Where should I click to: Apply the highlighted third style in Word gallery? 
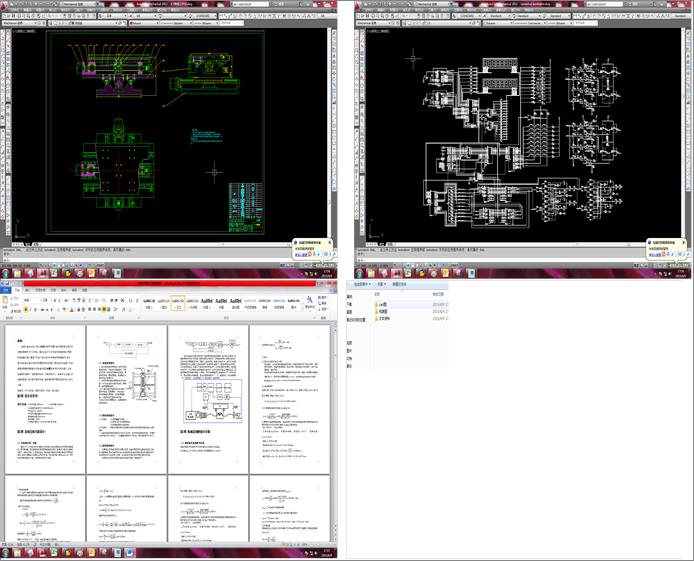point(178,303)
